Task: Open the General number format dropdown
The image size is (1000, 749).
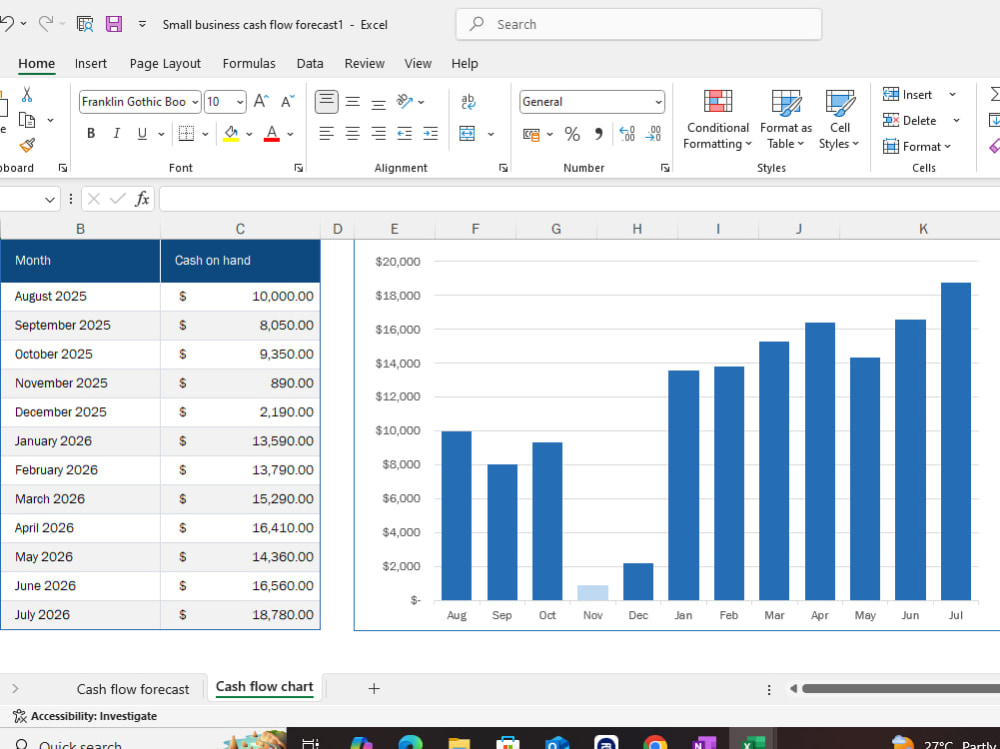Action: tap(658, 102)
